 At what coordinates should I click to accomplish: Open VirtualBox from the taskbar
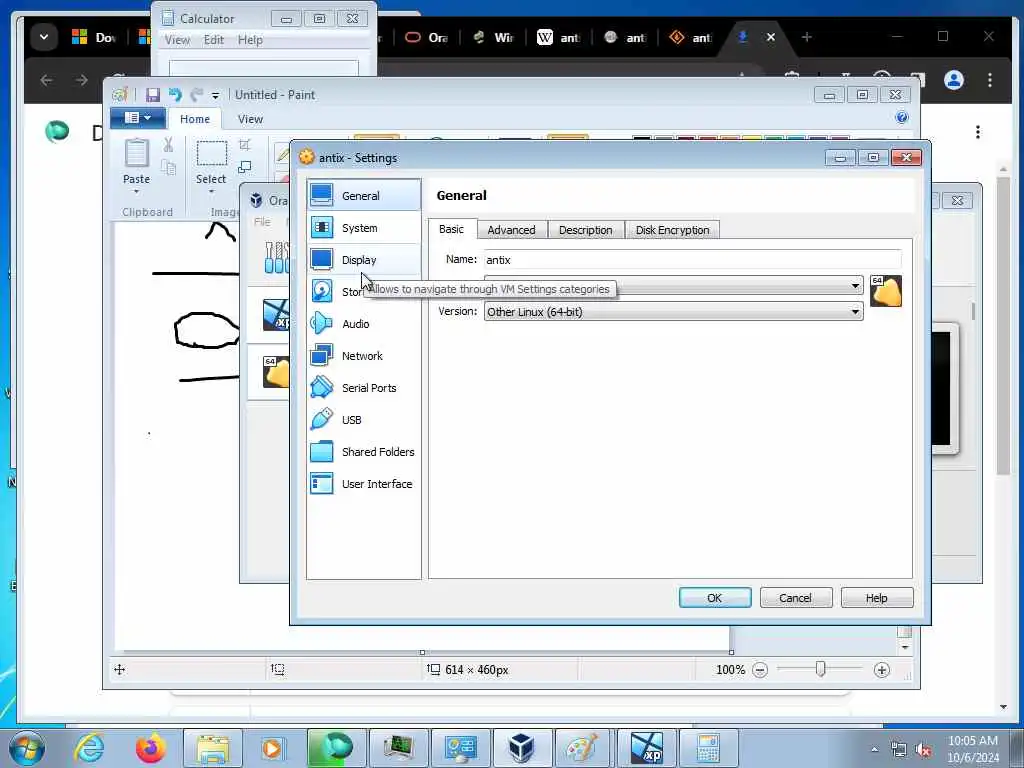click(x=521, y=748)
